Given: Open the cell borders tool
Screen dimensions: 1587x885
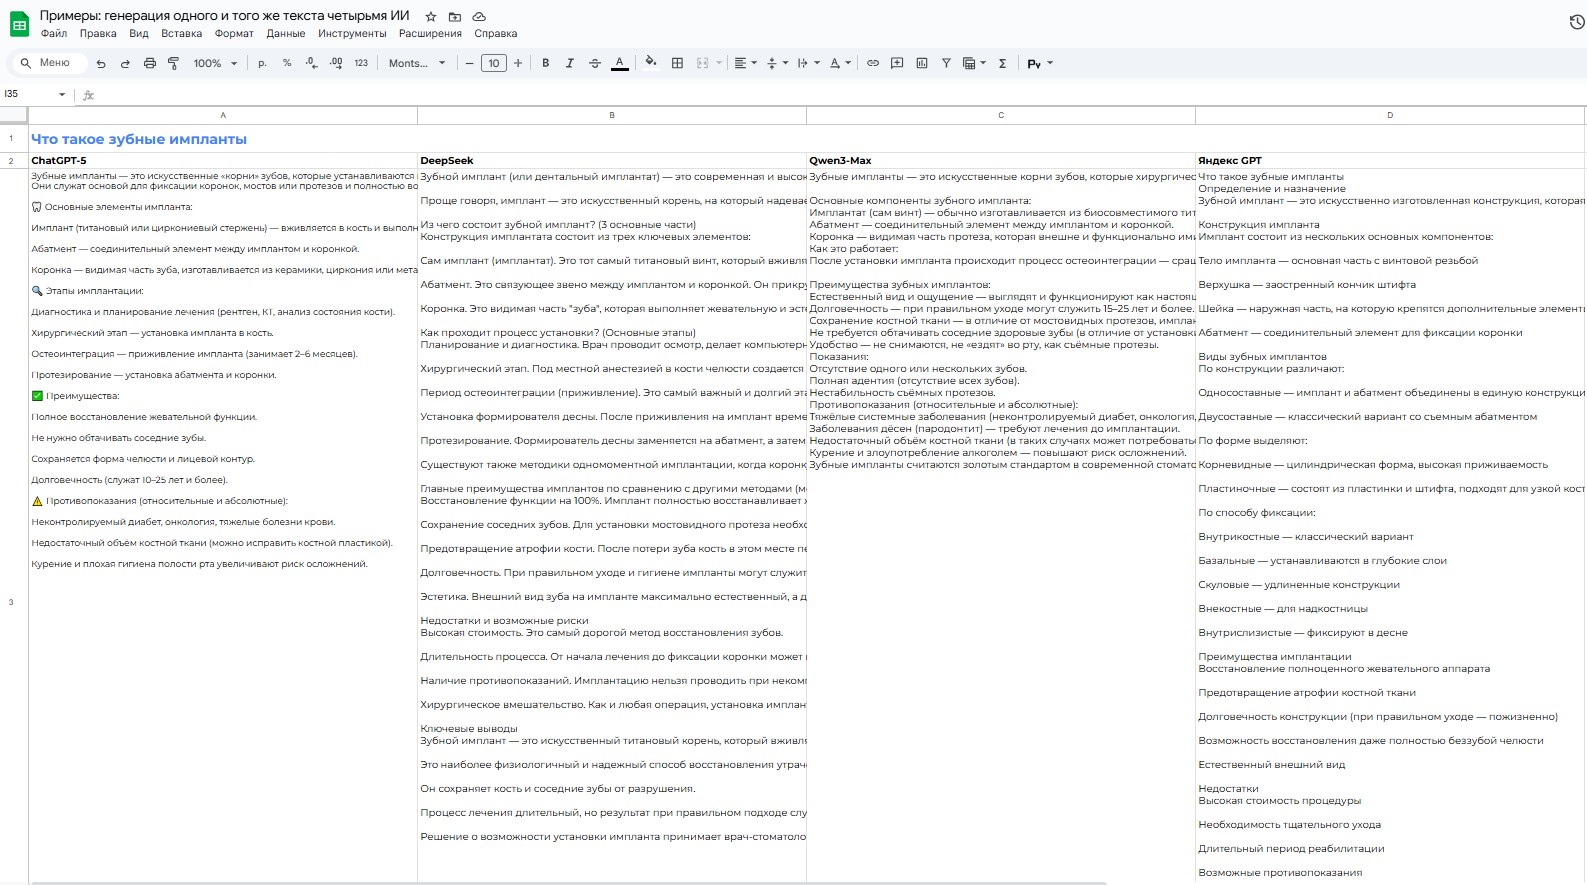Looking at the screenshot, I should (677, 63).
